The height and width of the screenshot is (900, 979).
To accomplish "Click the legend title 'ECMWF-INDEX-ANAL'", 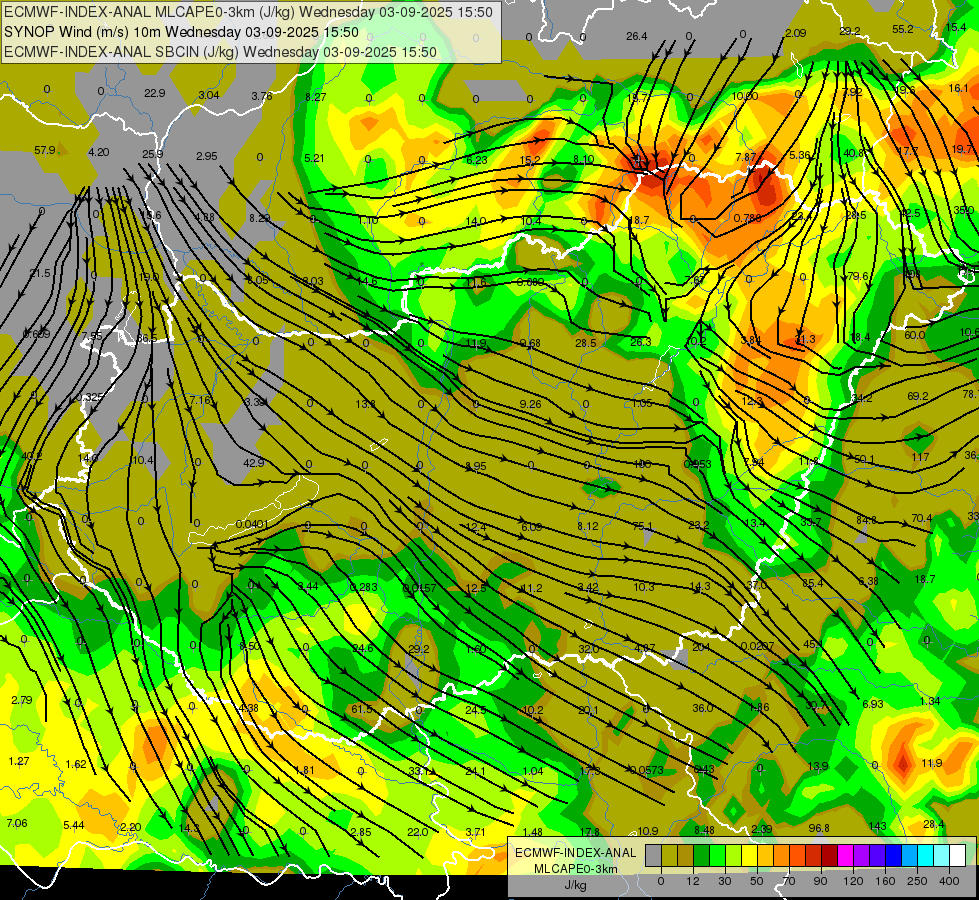I will pyautogui.click(x=575, y=853).
